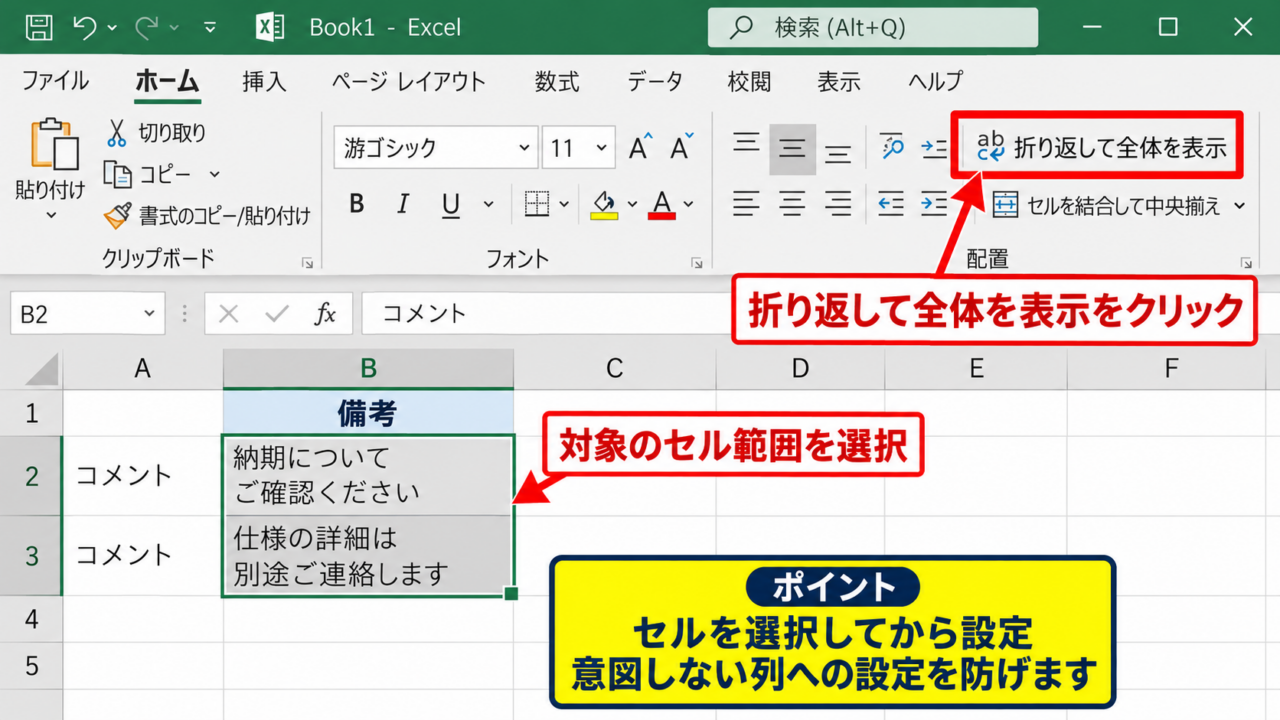Click the 切り取り scissors icon
The width and height of the screenshot is (1280, 720).
coord(118,133)
